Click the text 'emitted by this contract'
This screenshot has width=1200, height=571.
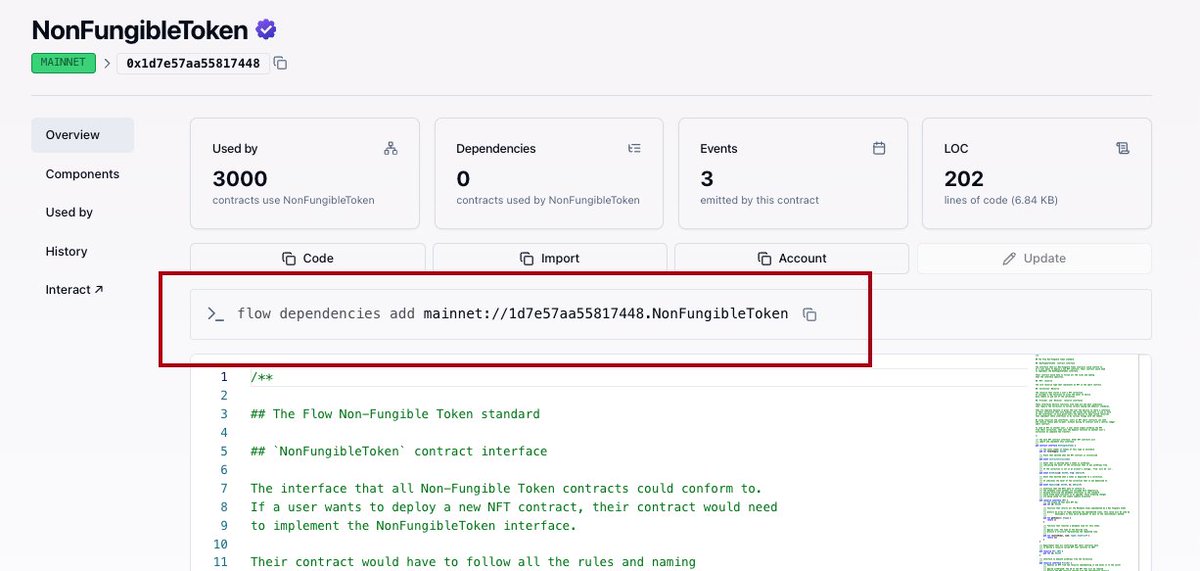click(759, 200)
